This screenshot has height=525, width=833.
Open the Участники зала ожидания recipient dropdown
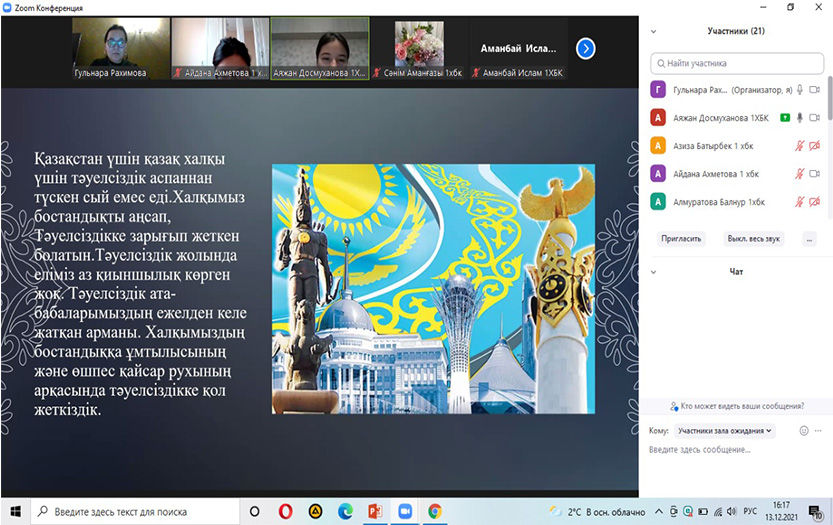click(x=725, y=431)
